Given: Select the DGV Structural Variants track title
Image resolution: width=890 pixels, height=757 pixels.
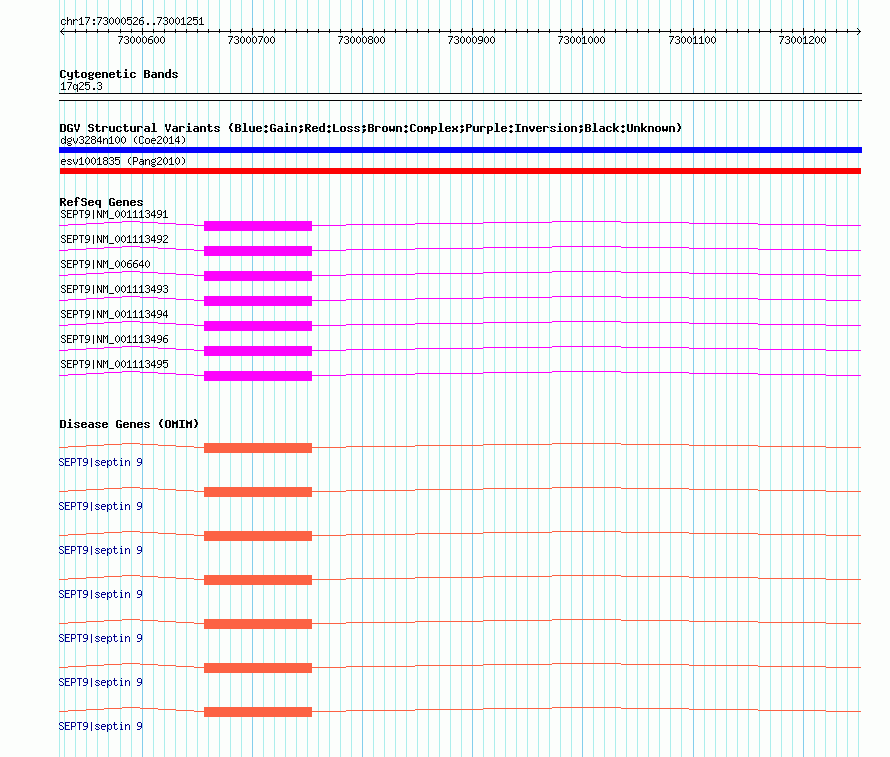Looking at the screenshot, I should pos(371,128).
